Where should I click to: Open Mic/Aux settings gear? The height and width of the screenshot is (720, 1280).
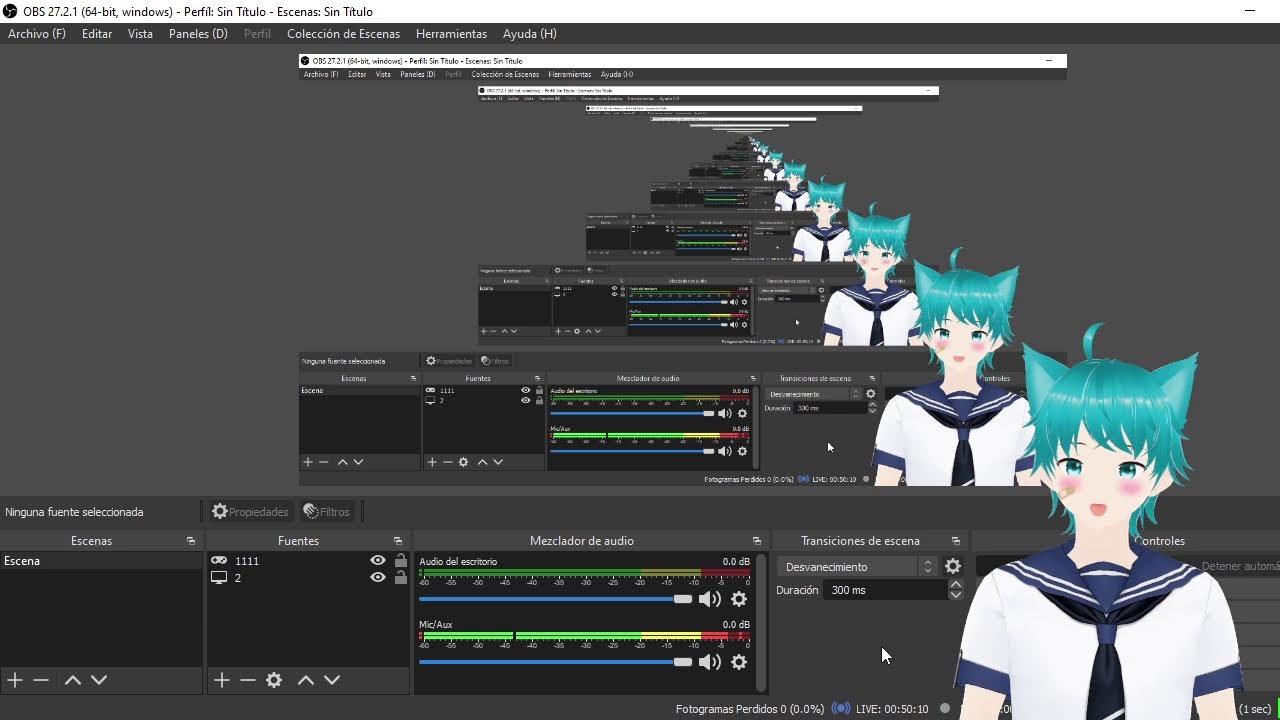(x=739, y=662)
